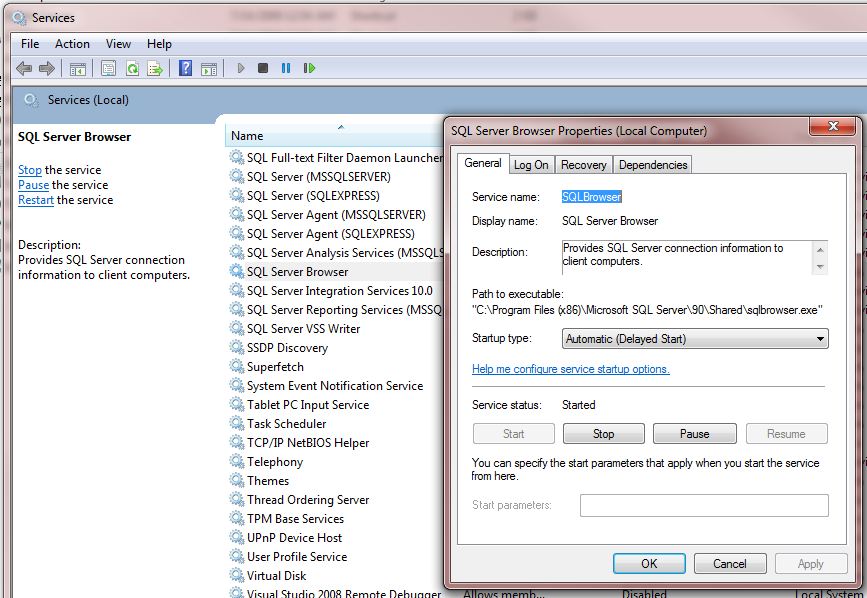Click gear icon beside Superfetch

[237, 366]
